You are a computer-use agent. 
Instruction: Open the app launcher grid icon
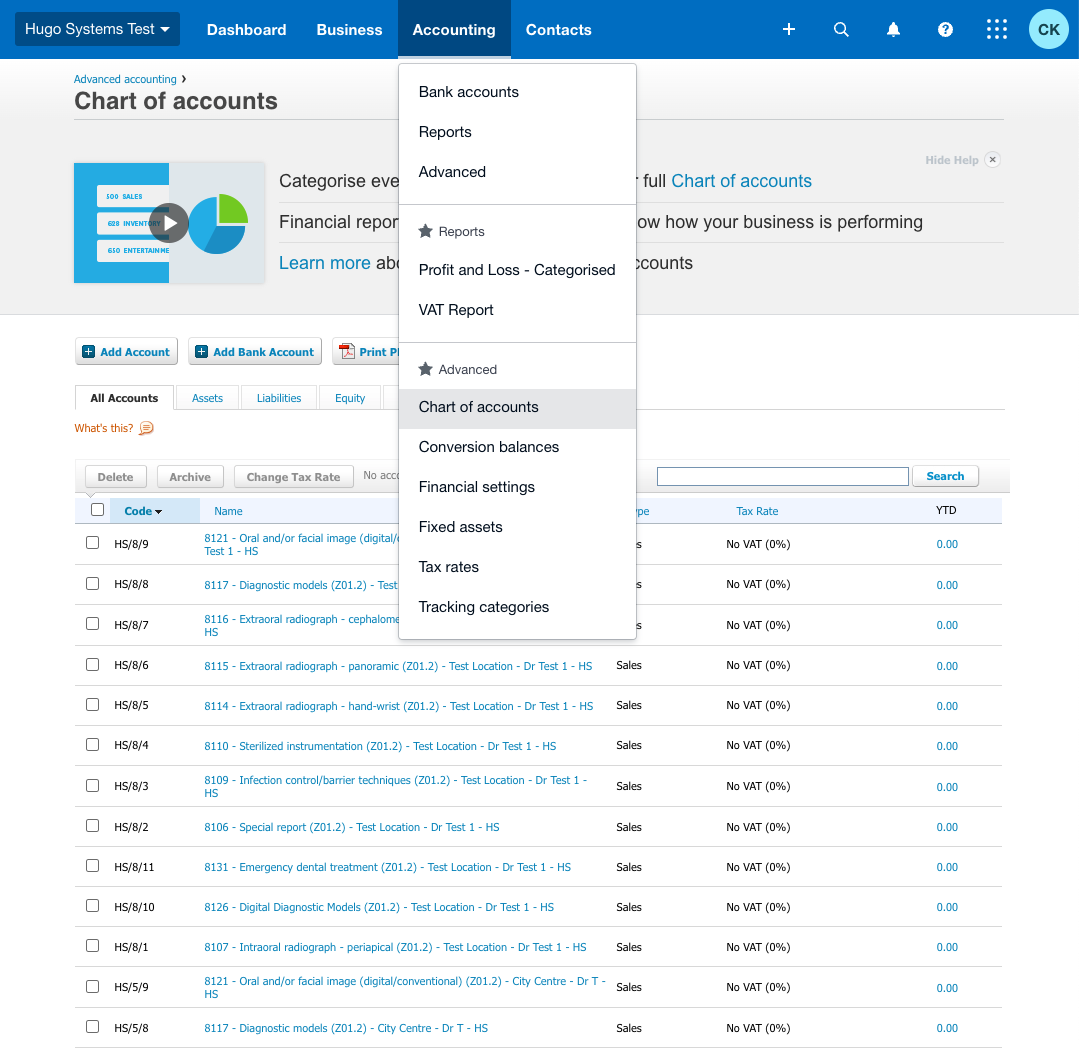point(996,29)
